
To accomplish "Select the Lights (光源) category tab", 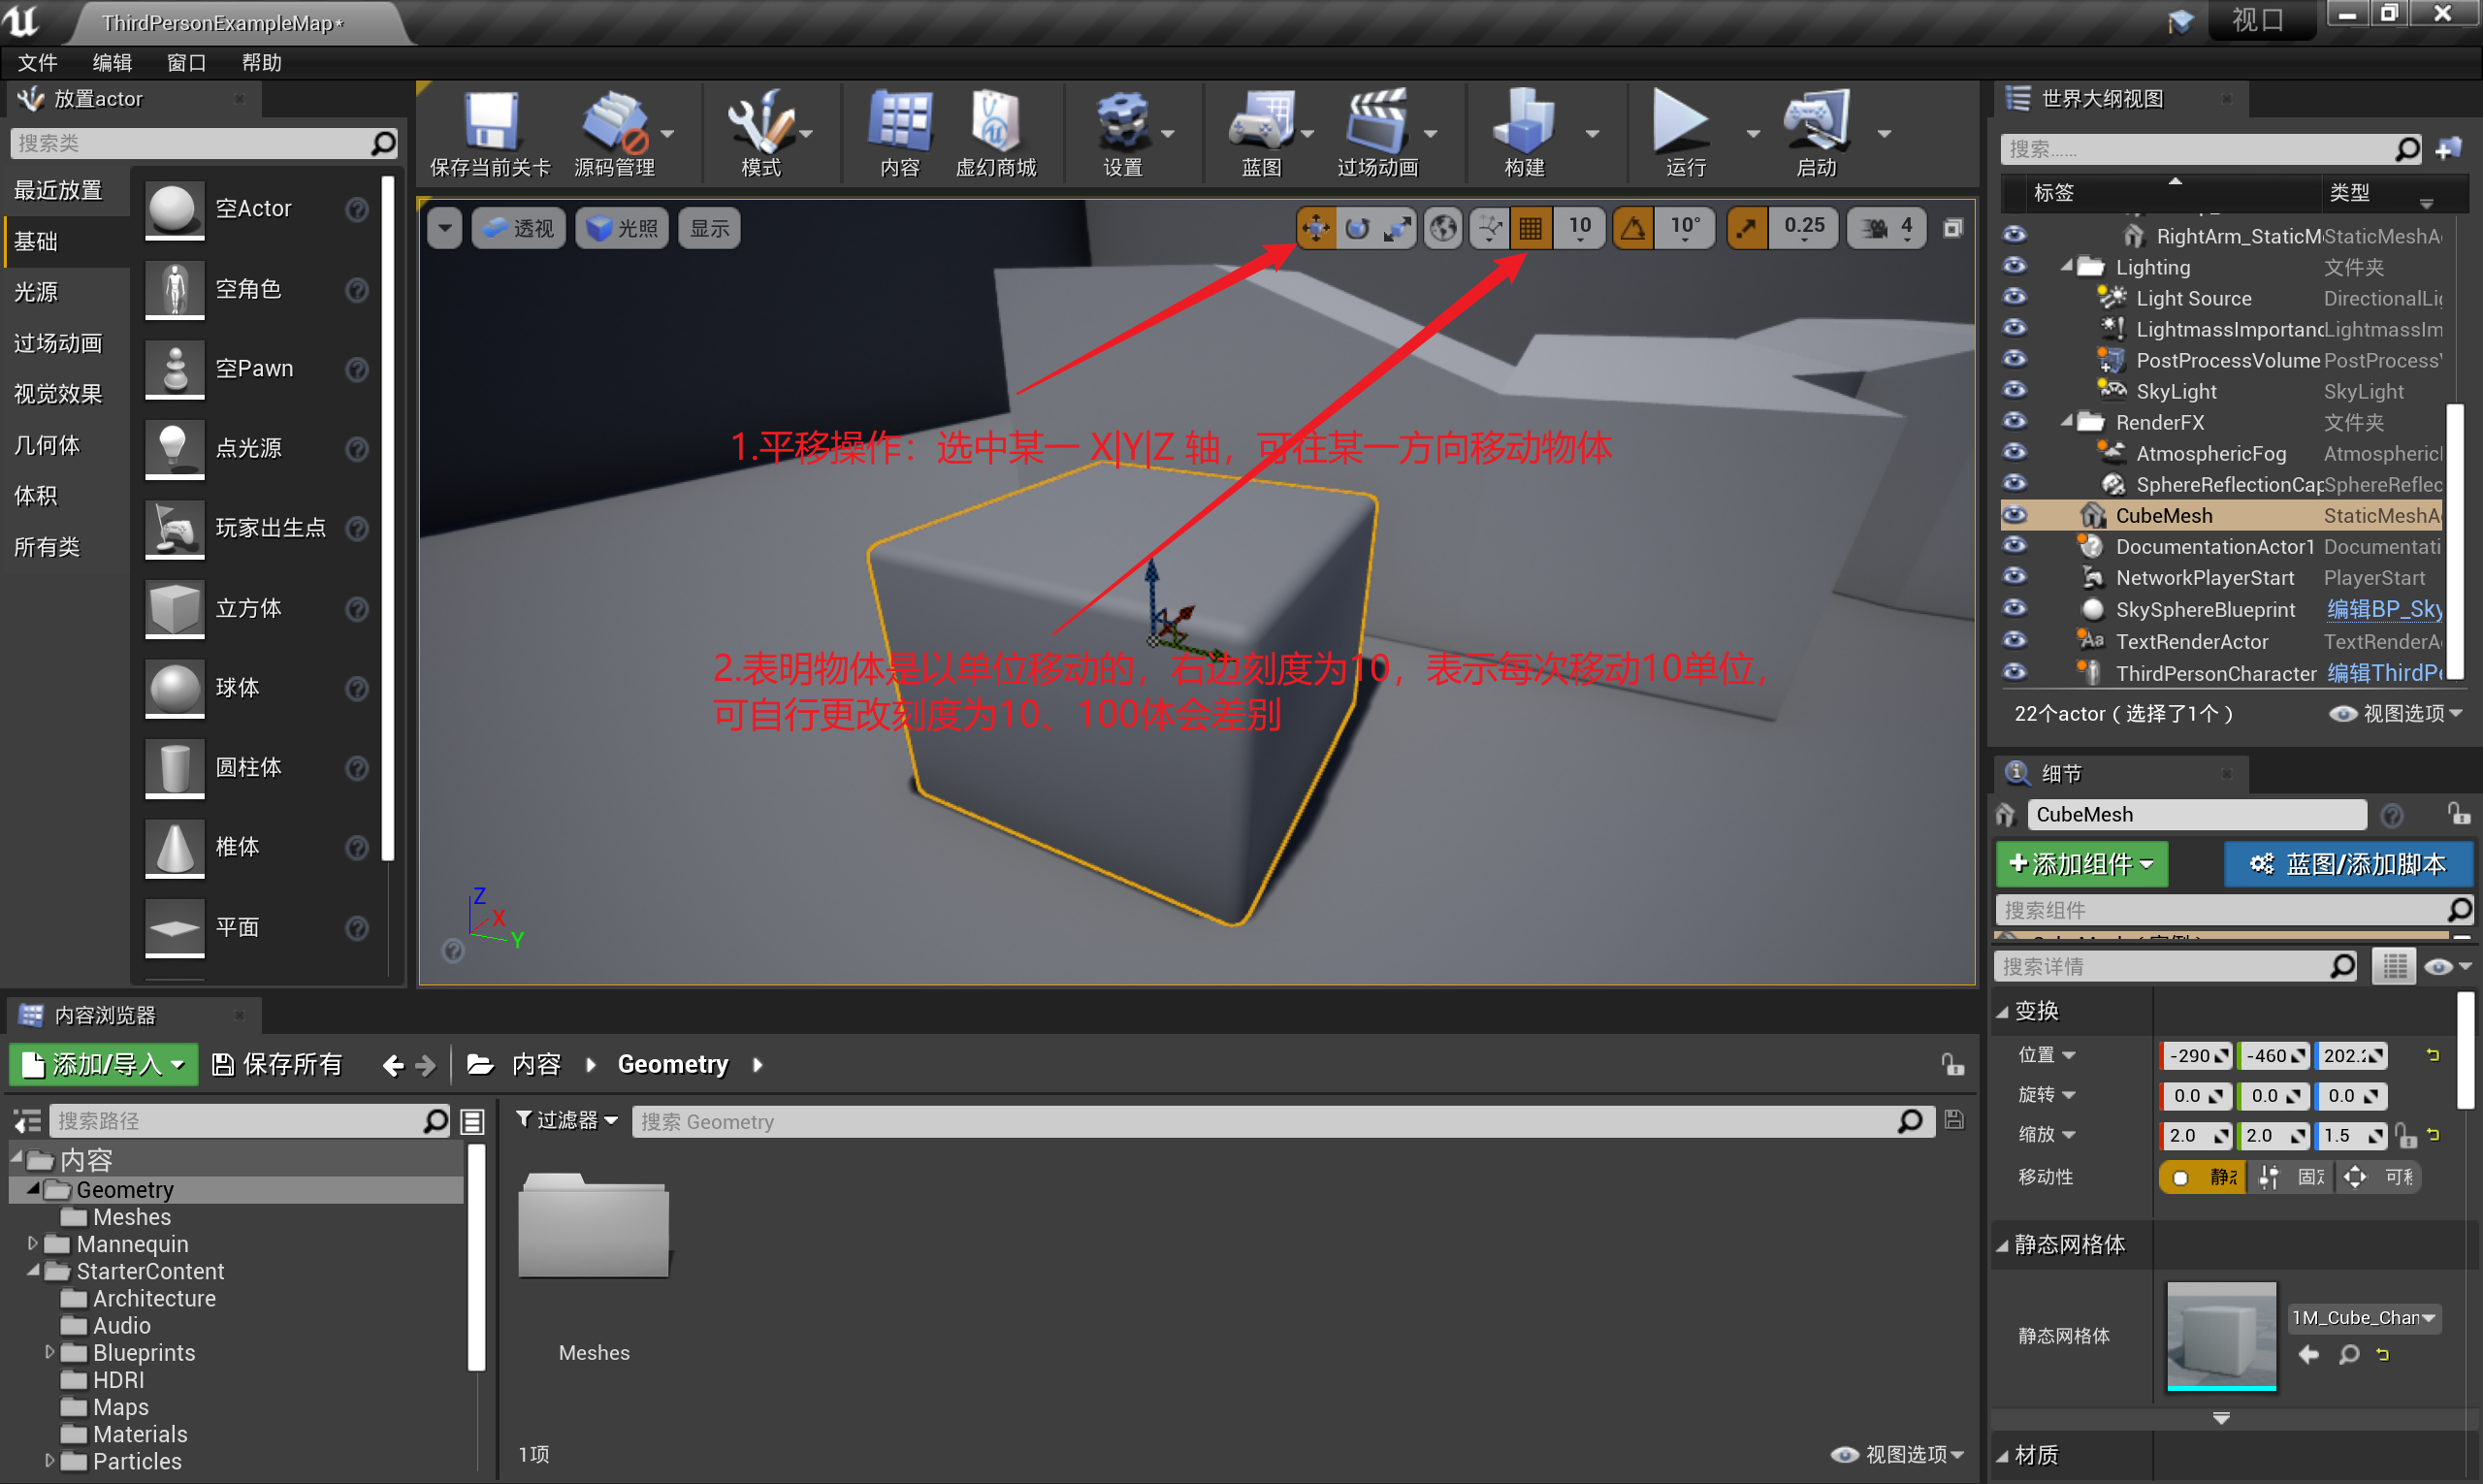I will (x=66, y=292).
